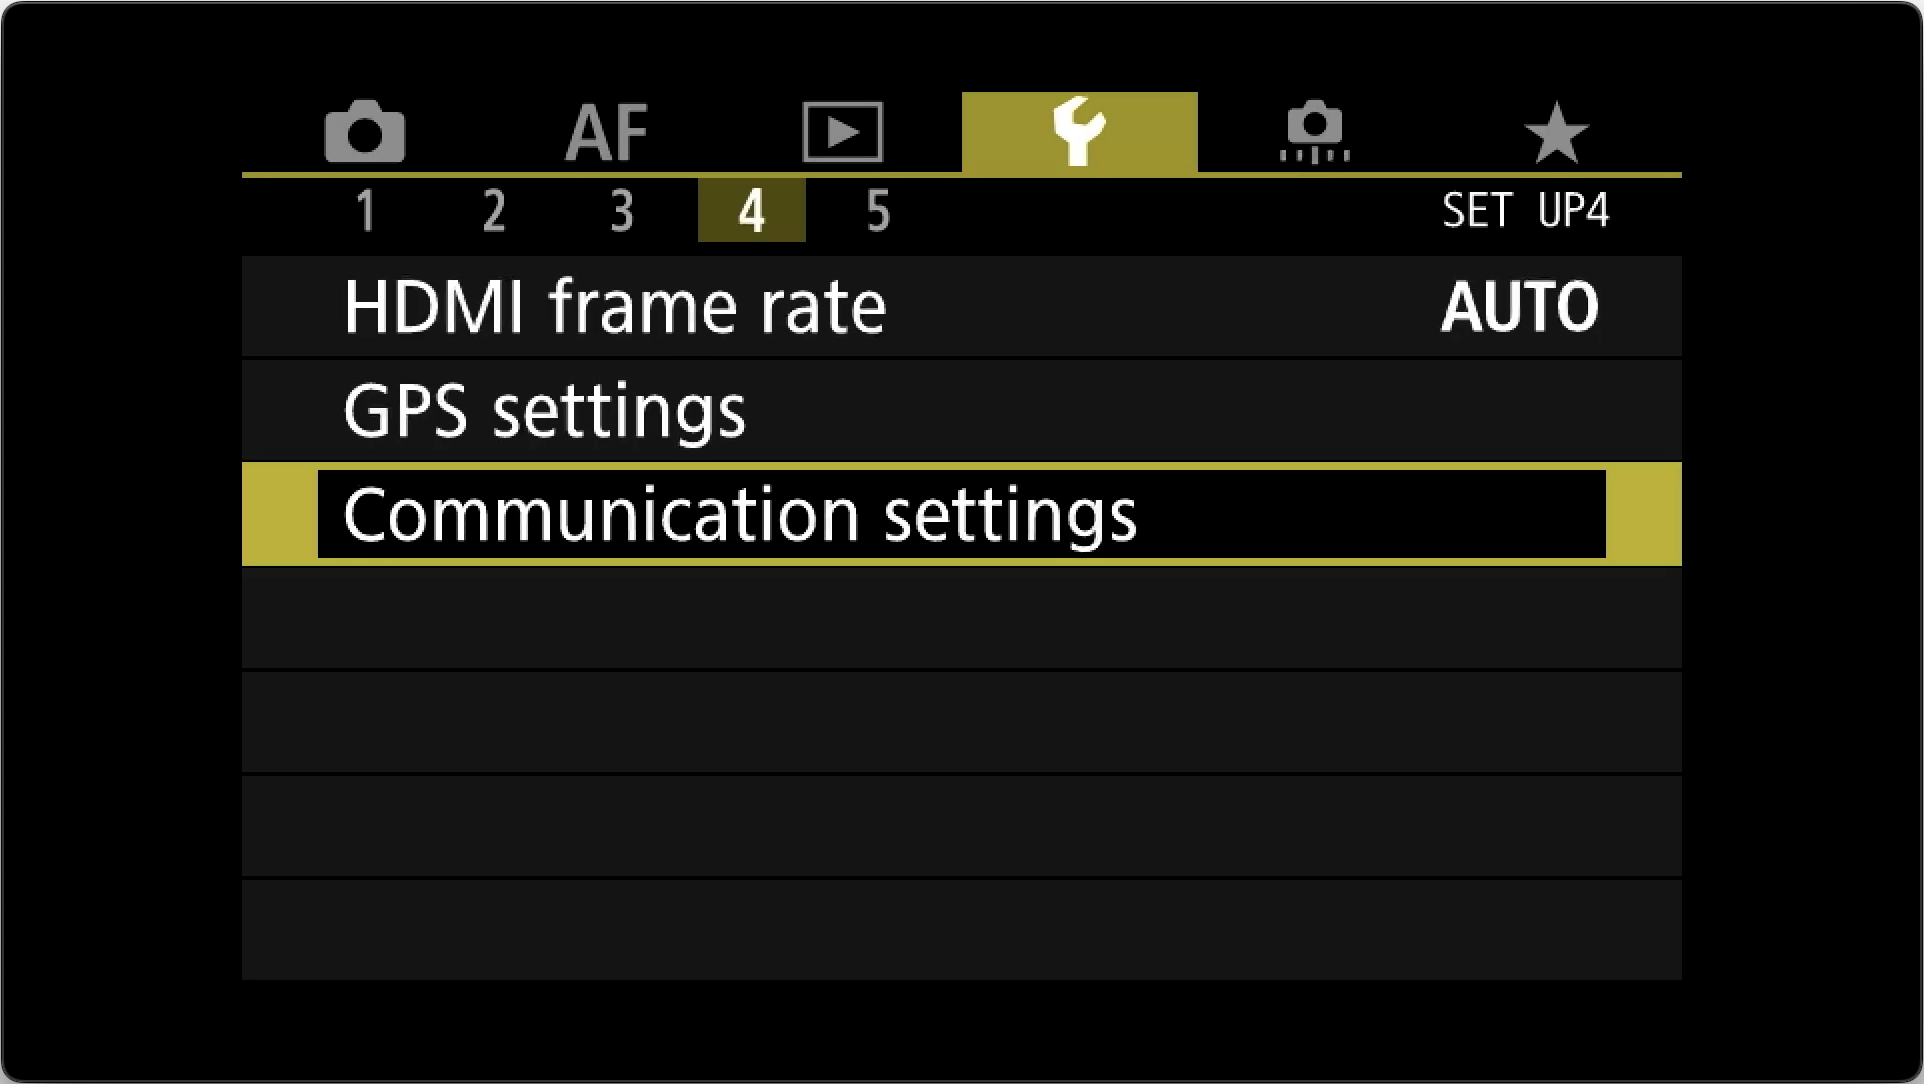Click the last empty row of the menu

tap(961, 930)
